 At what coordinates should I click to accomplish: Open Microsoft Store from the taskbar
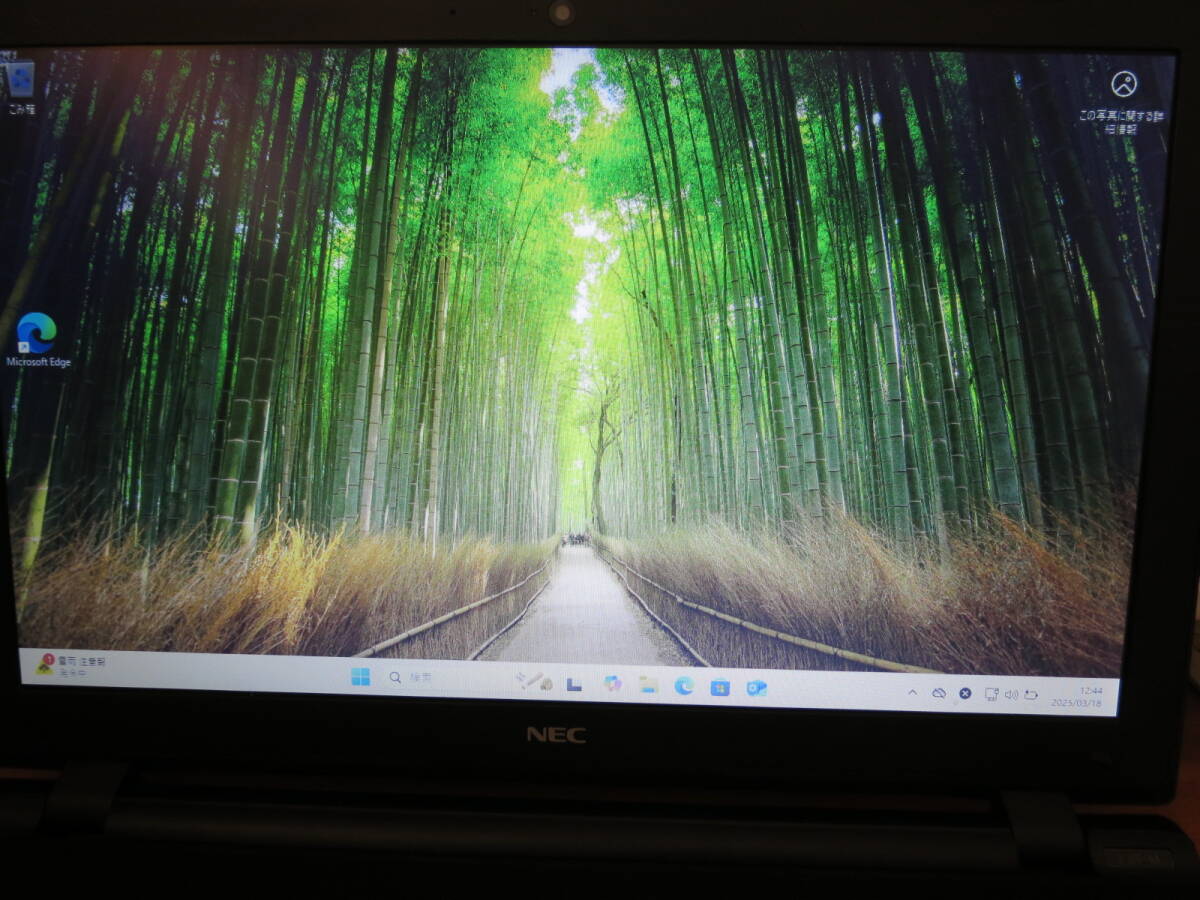pyautogui.click(x=720, y=687)
